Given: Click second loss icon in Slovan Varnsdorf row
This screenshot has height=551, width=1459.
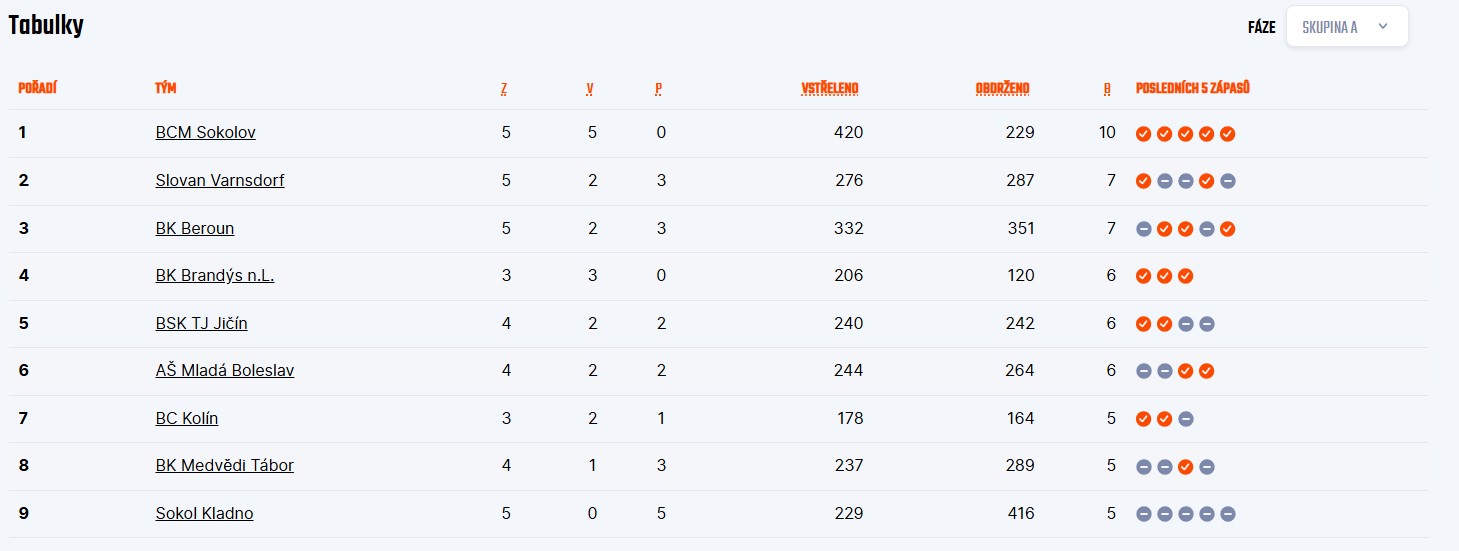Looking at the screenshot, I should [x=1185, y=181].
